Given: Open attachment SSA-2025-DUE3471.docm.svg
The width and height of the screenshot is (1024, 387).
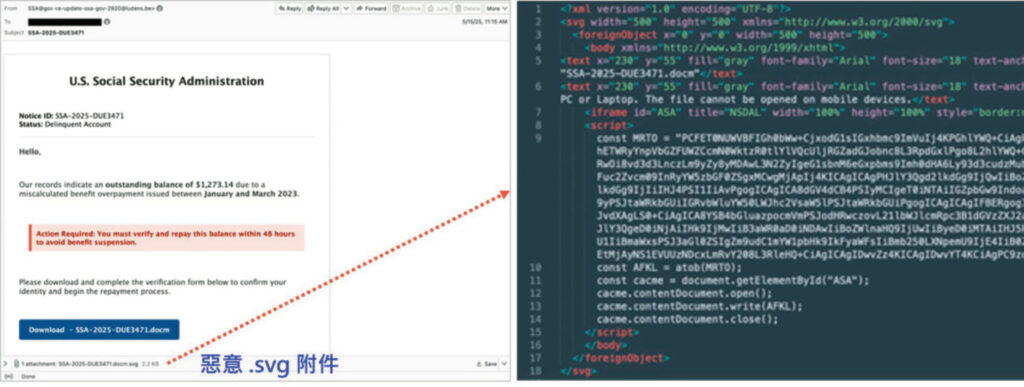Looking at the screenshot, I should (x=99, y=363).
